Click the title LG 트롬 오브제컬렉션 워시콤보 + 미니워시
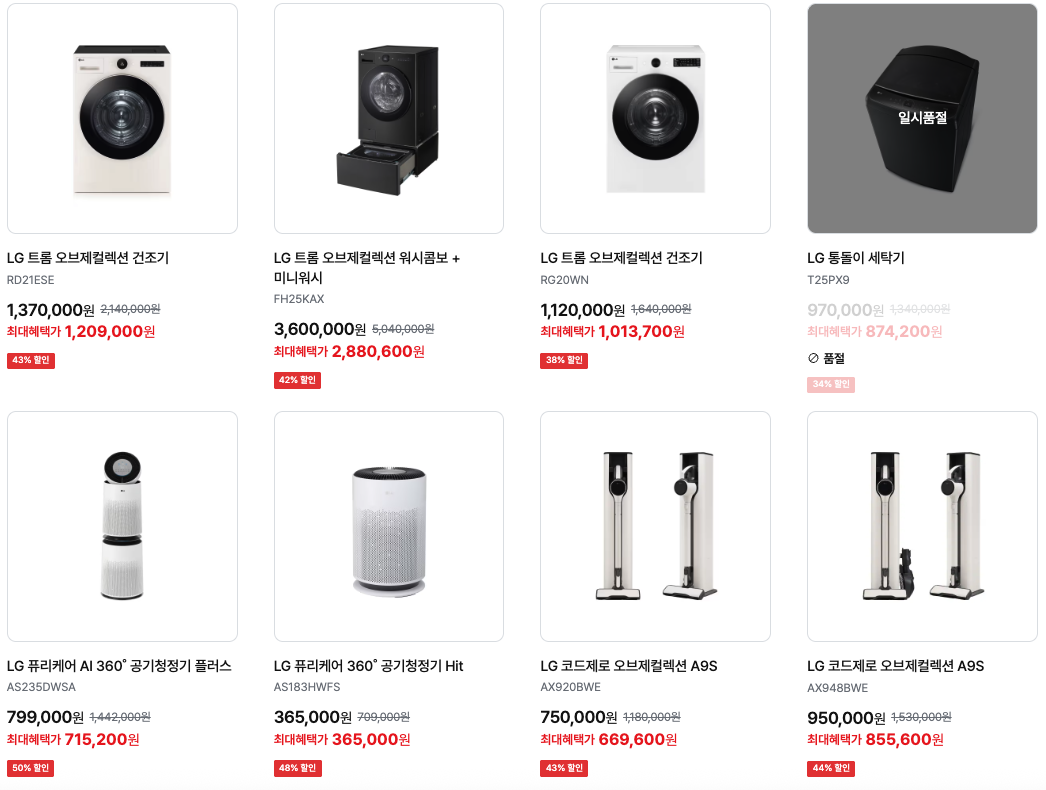Viewport: 1046px width, 790px height. tap(366, 268)
